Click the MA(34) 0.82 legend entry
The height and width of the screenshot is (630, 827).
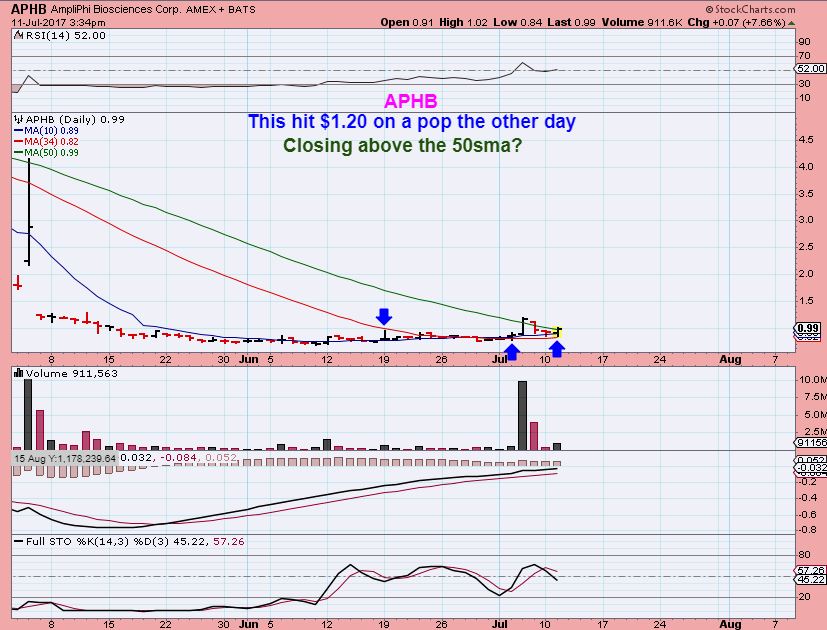point(46,141)
